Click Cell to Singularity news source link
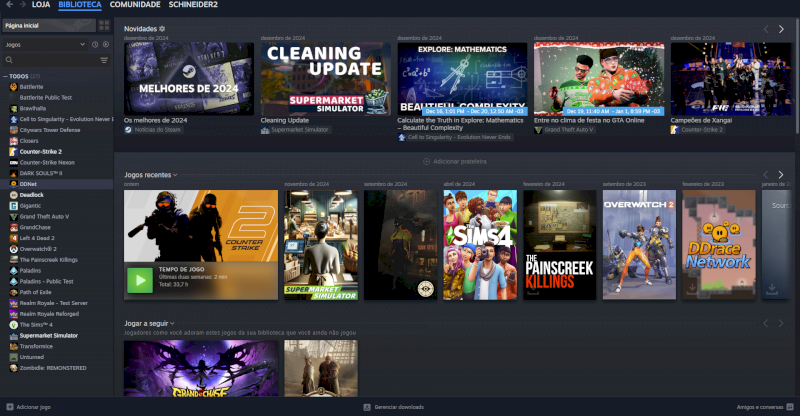The image size is (800, 416). (455, 137)
